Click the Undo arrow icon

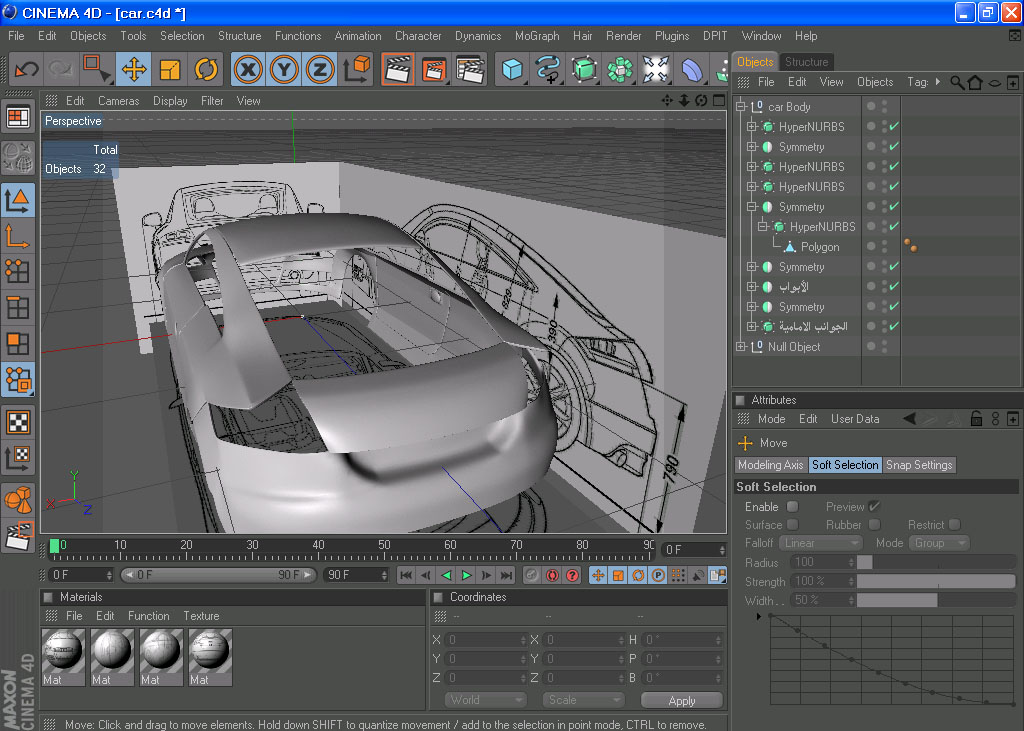tap(27, 69)
